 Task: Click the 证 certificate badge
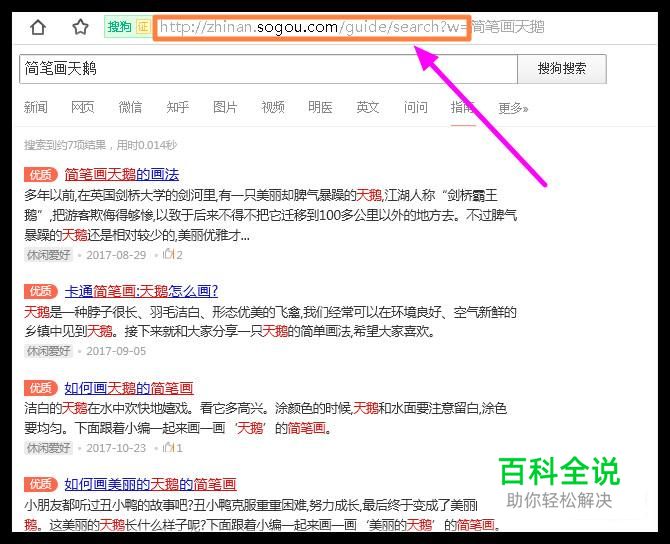(x=143, y=27)
